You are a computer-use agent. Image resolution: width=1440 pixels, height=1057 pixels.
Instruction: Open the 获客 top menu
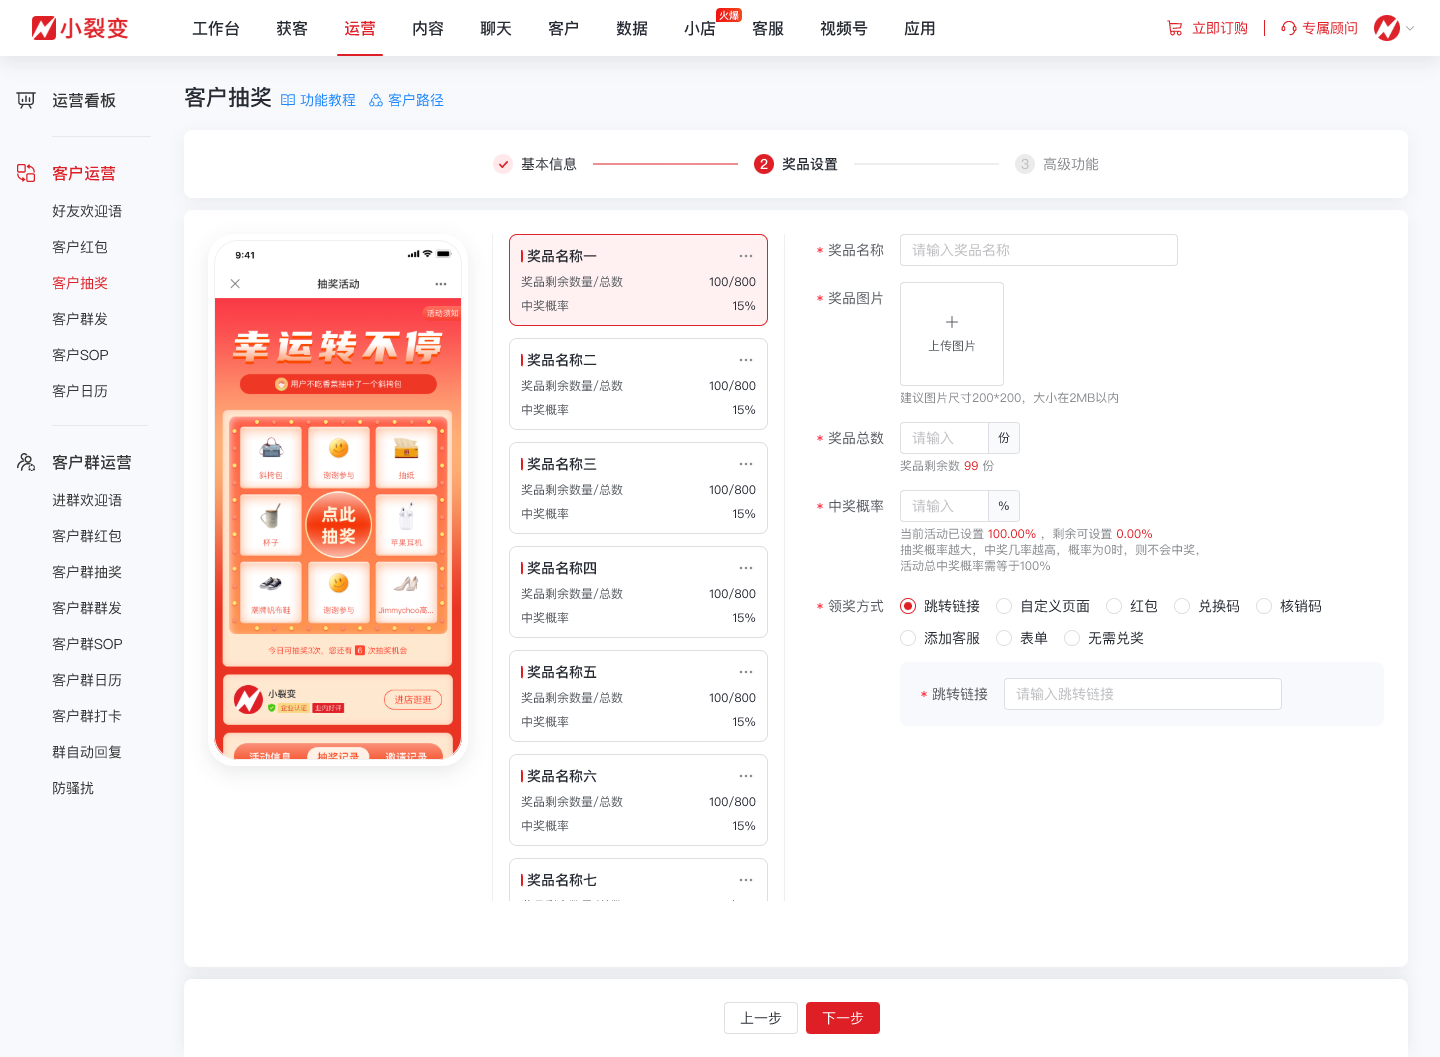click(x=292, y=29)
